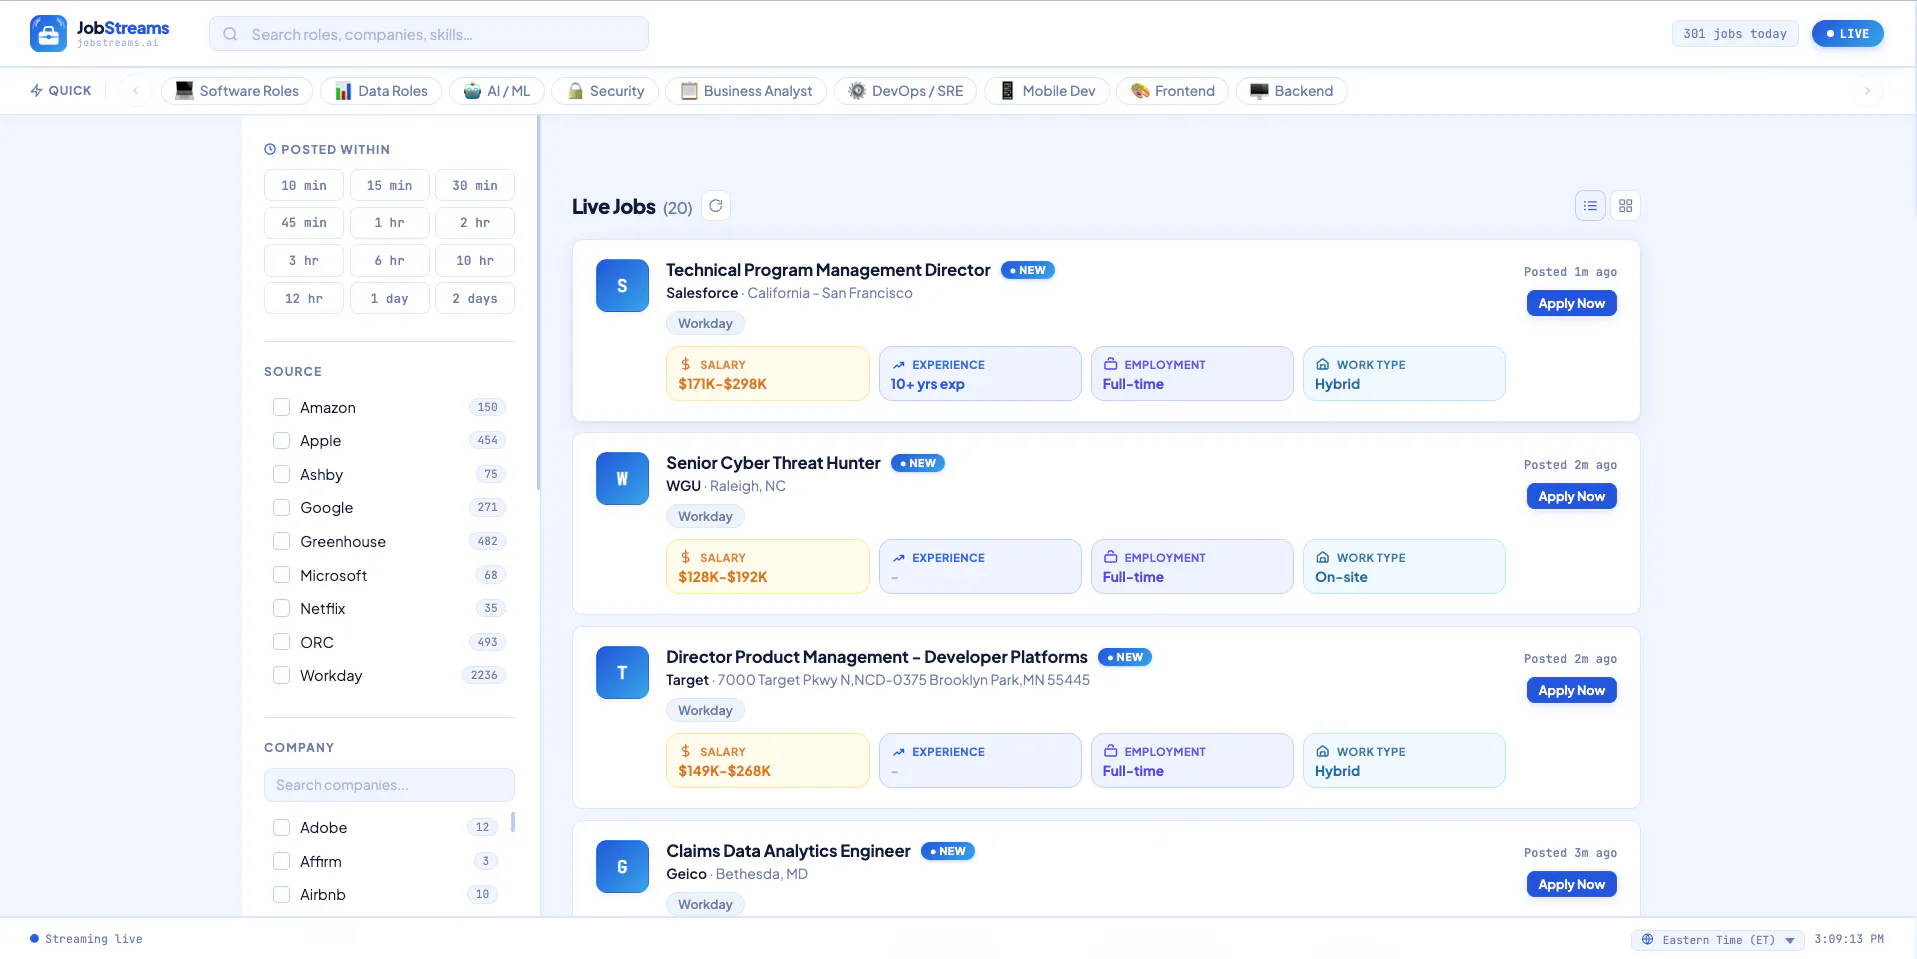The width and height of the screenshot is (1917, 959).
Task: Filter jobs posted within 10 min
Action: coord(304,185)
